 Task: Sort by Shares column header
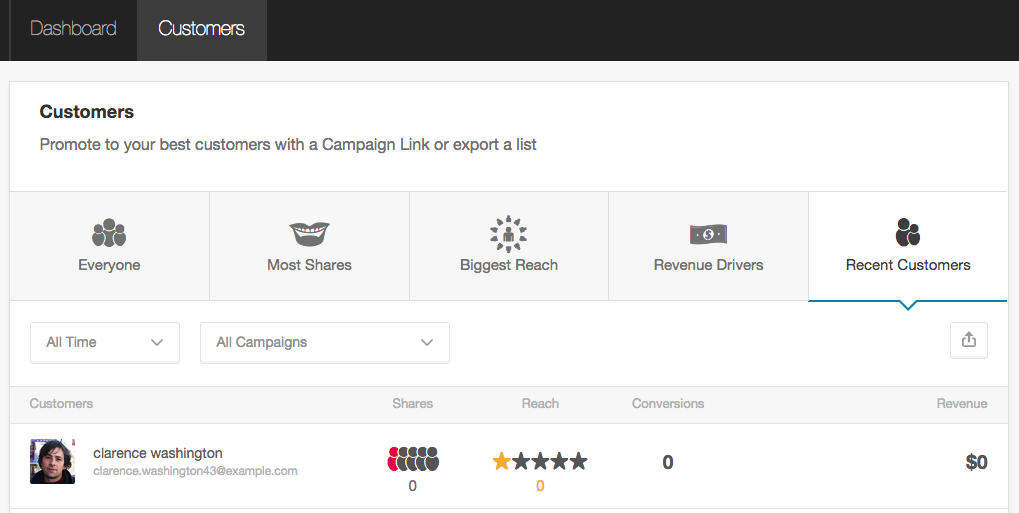point(412,404)
